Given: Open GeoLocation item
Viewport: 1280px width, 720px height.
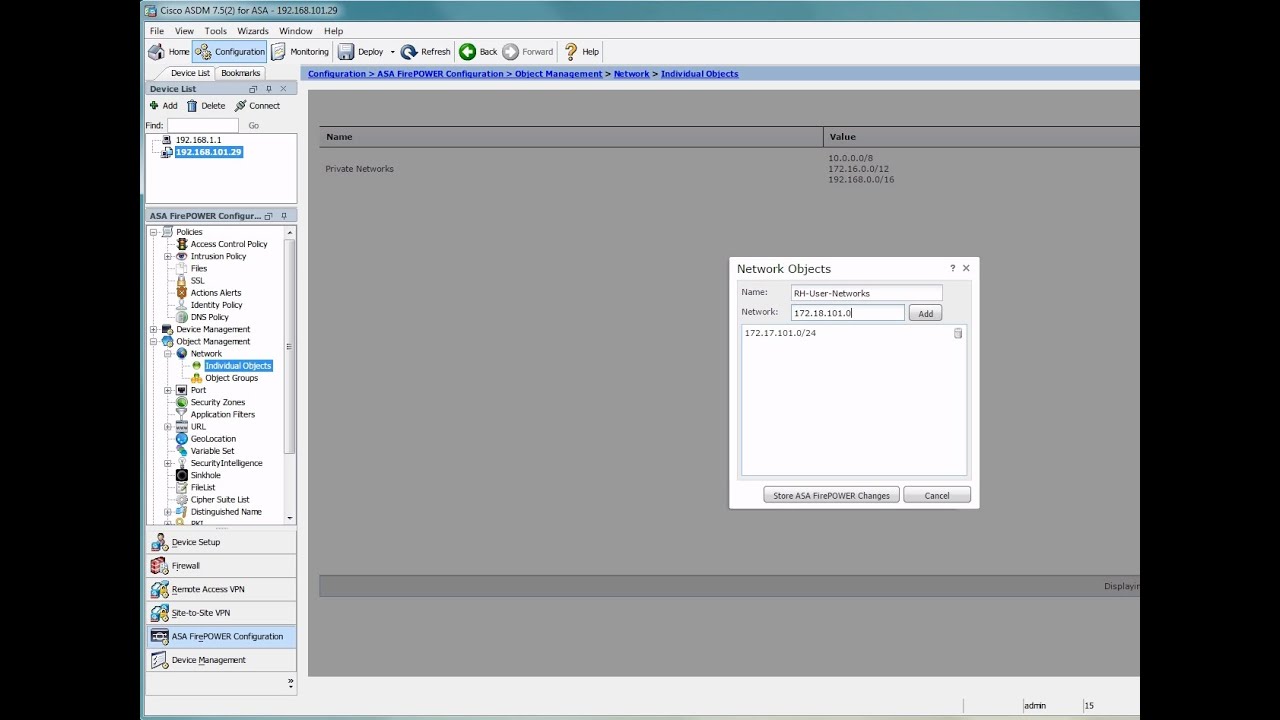Looking at the screenshot, I should [213, 439].
